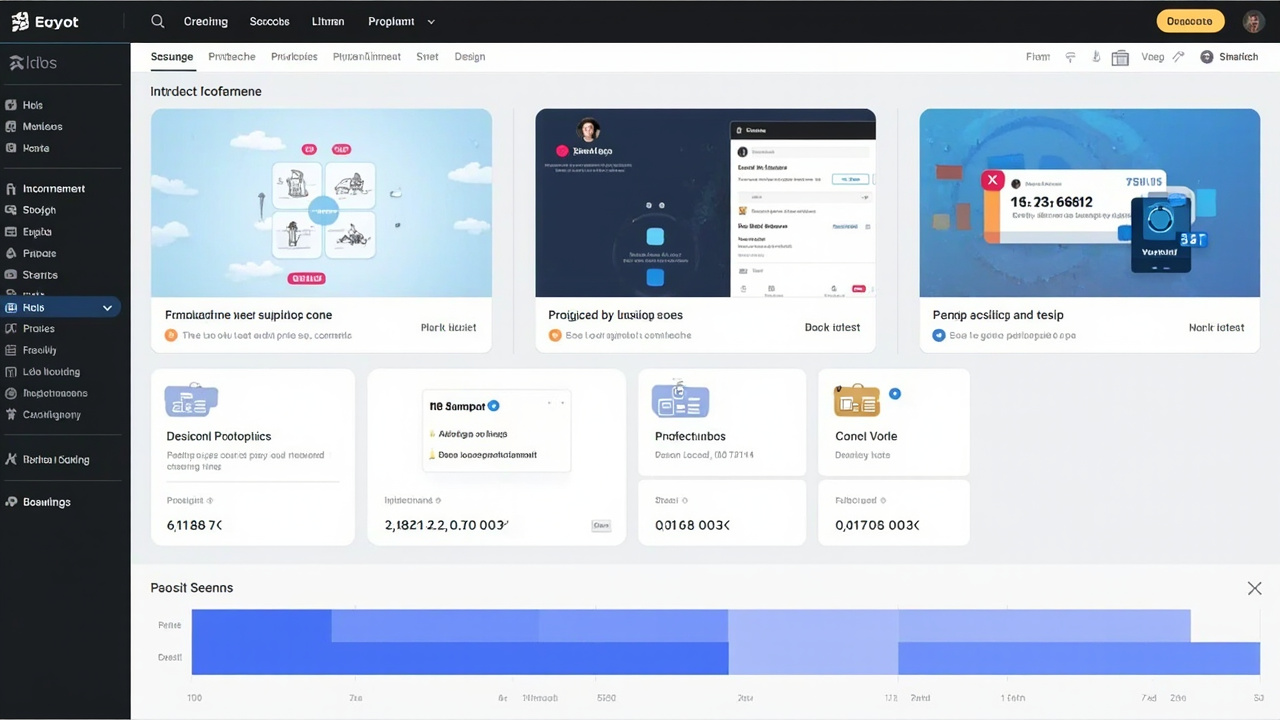The height and width of the screenshot is (720, 1280).
Task: Toggle the blue indicator next to NB Sampat
Action: pos(493,406)
